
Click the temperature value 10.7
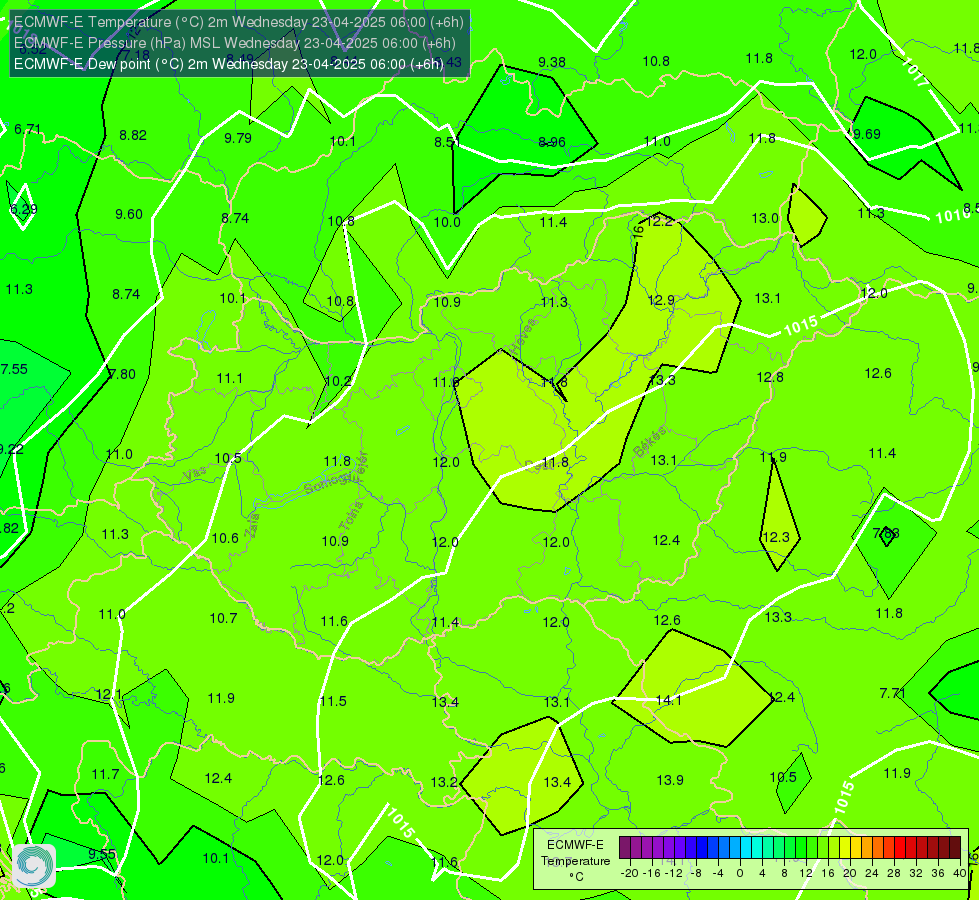tap(224, 618)
